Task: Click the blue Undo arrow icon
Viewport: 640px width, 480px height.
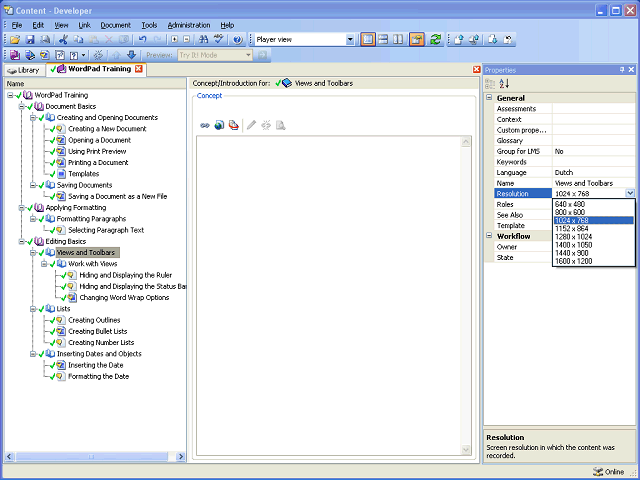Action: (x=142, y=39)
